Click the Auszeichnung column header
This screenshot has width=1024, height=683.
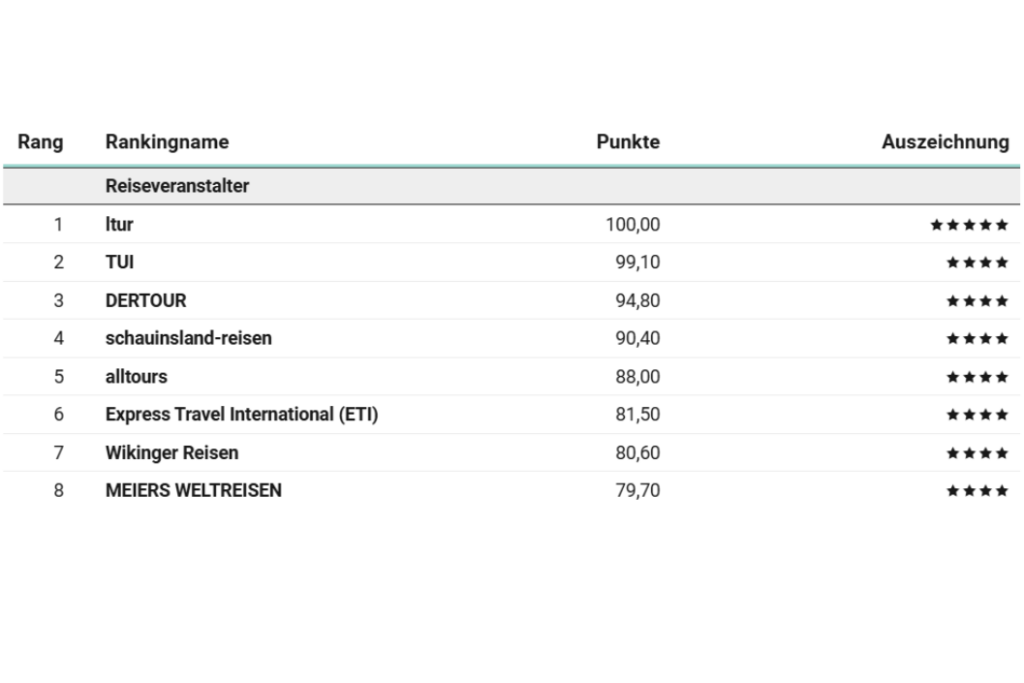click(945, 142)
